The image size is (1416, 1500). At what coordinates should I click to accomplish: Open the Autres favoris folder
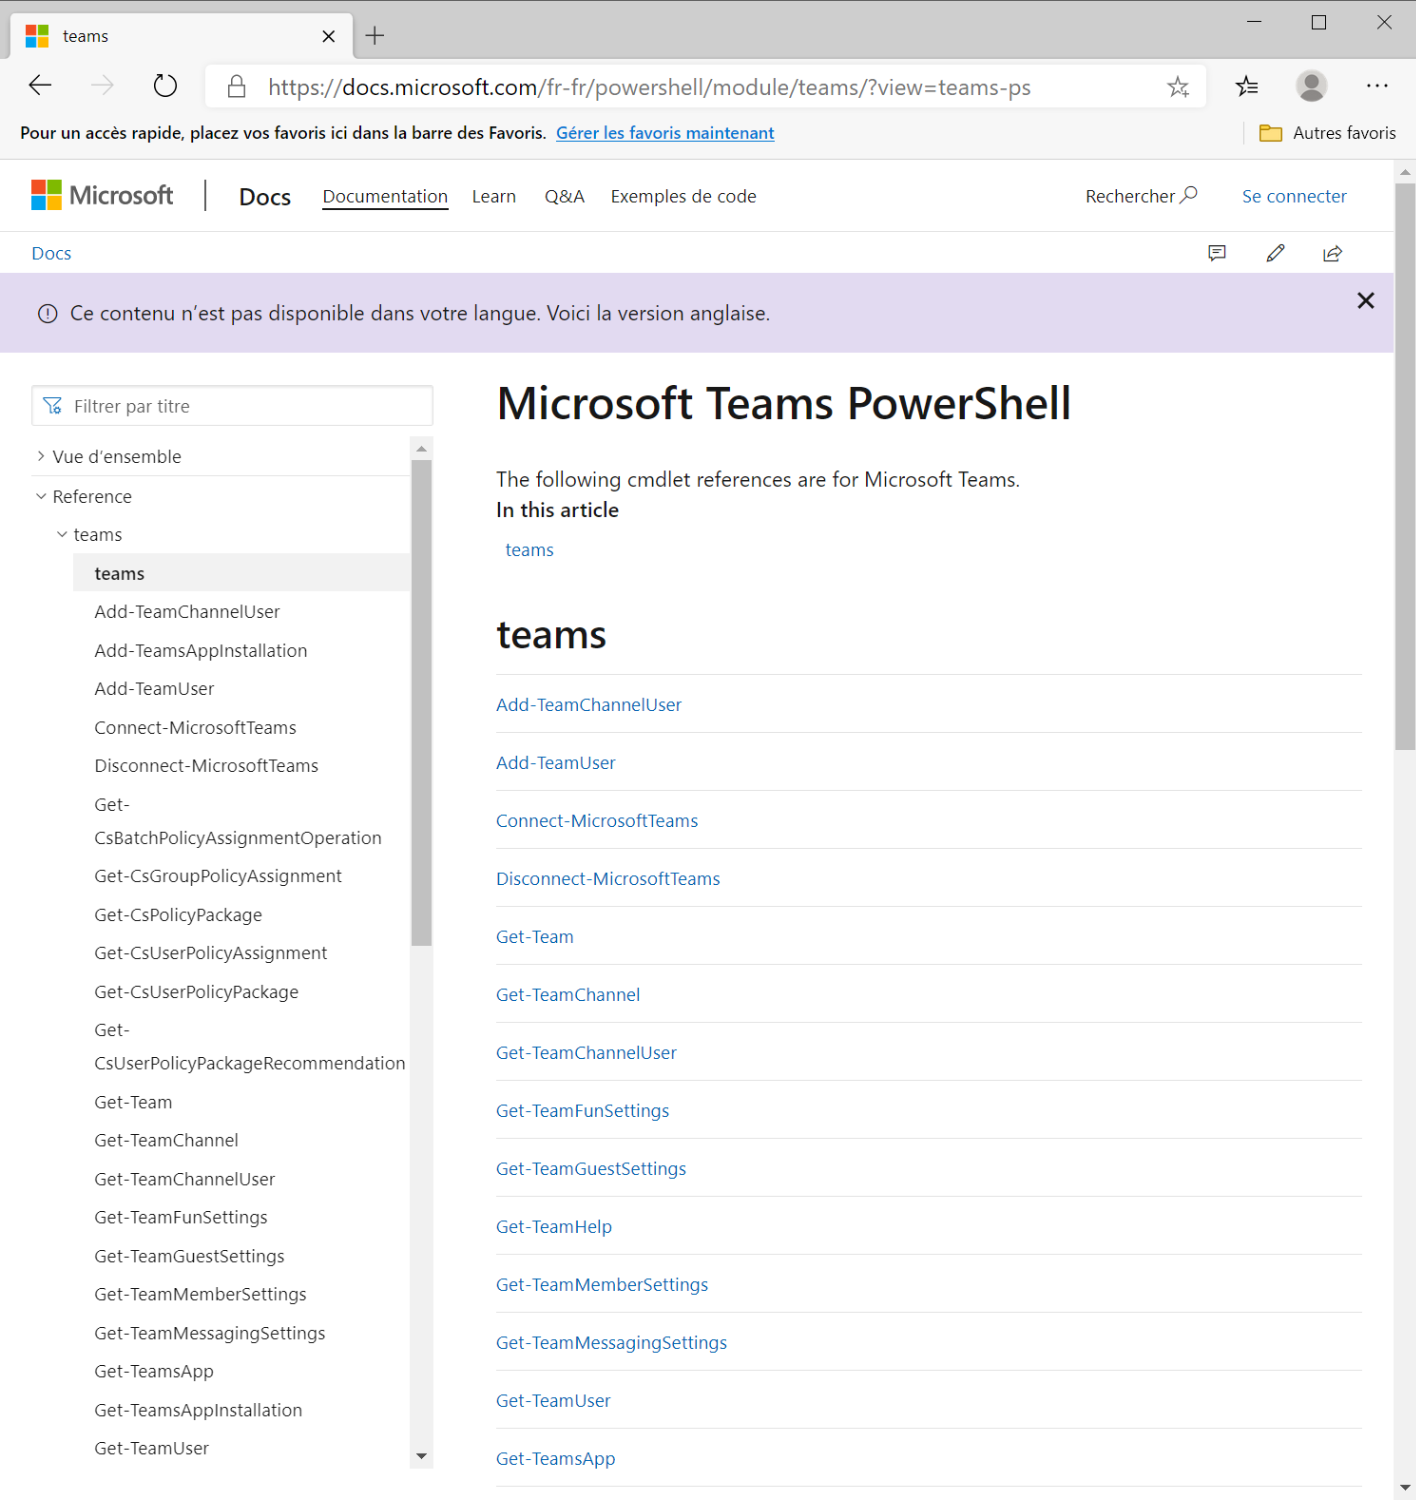click(1327, 133)
